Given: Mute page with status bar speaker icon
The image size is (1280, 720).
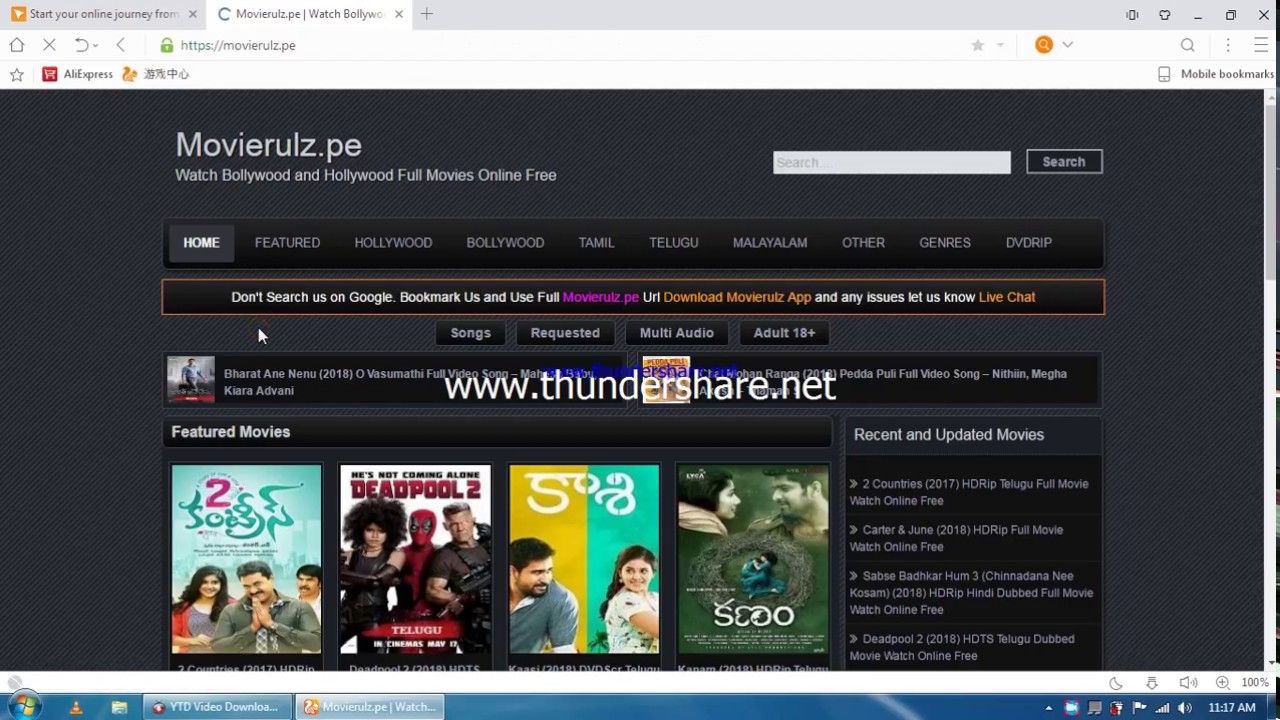Looking at the screenshot, I should coord(1188,682).
